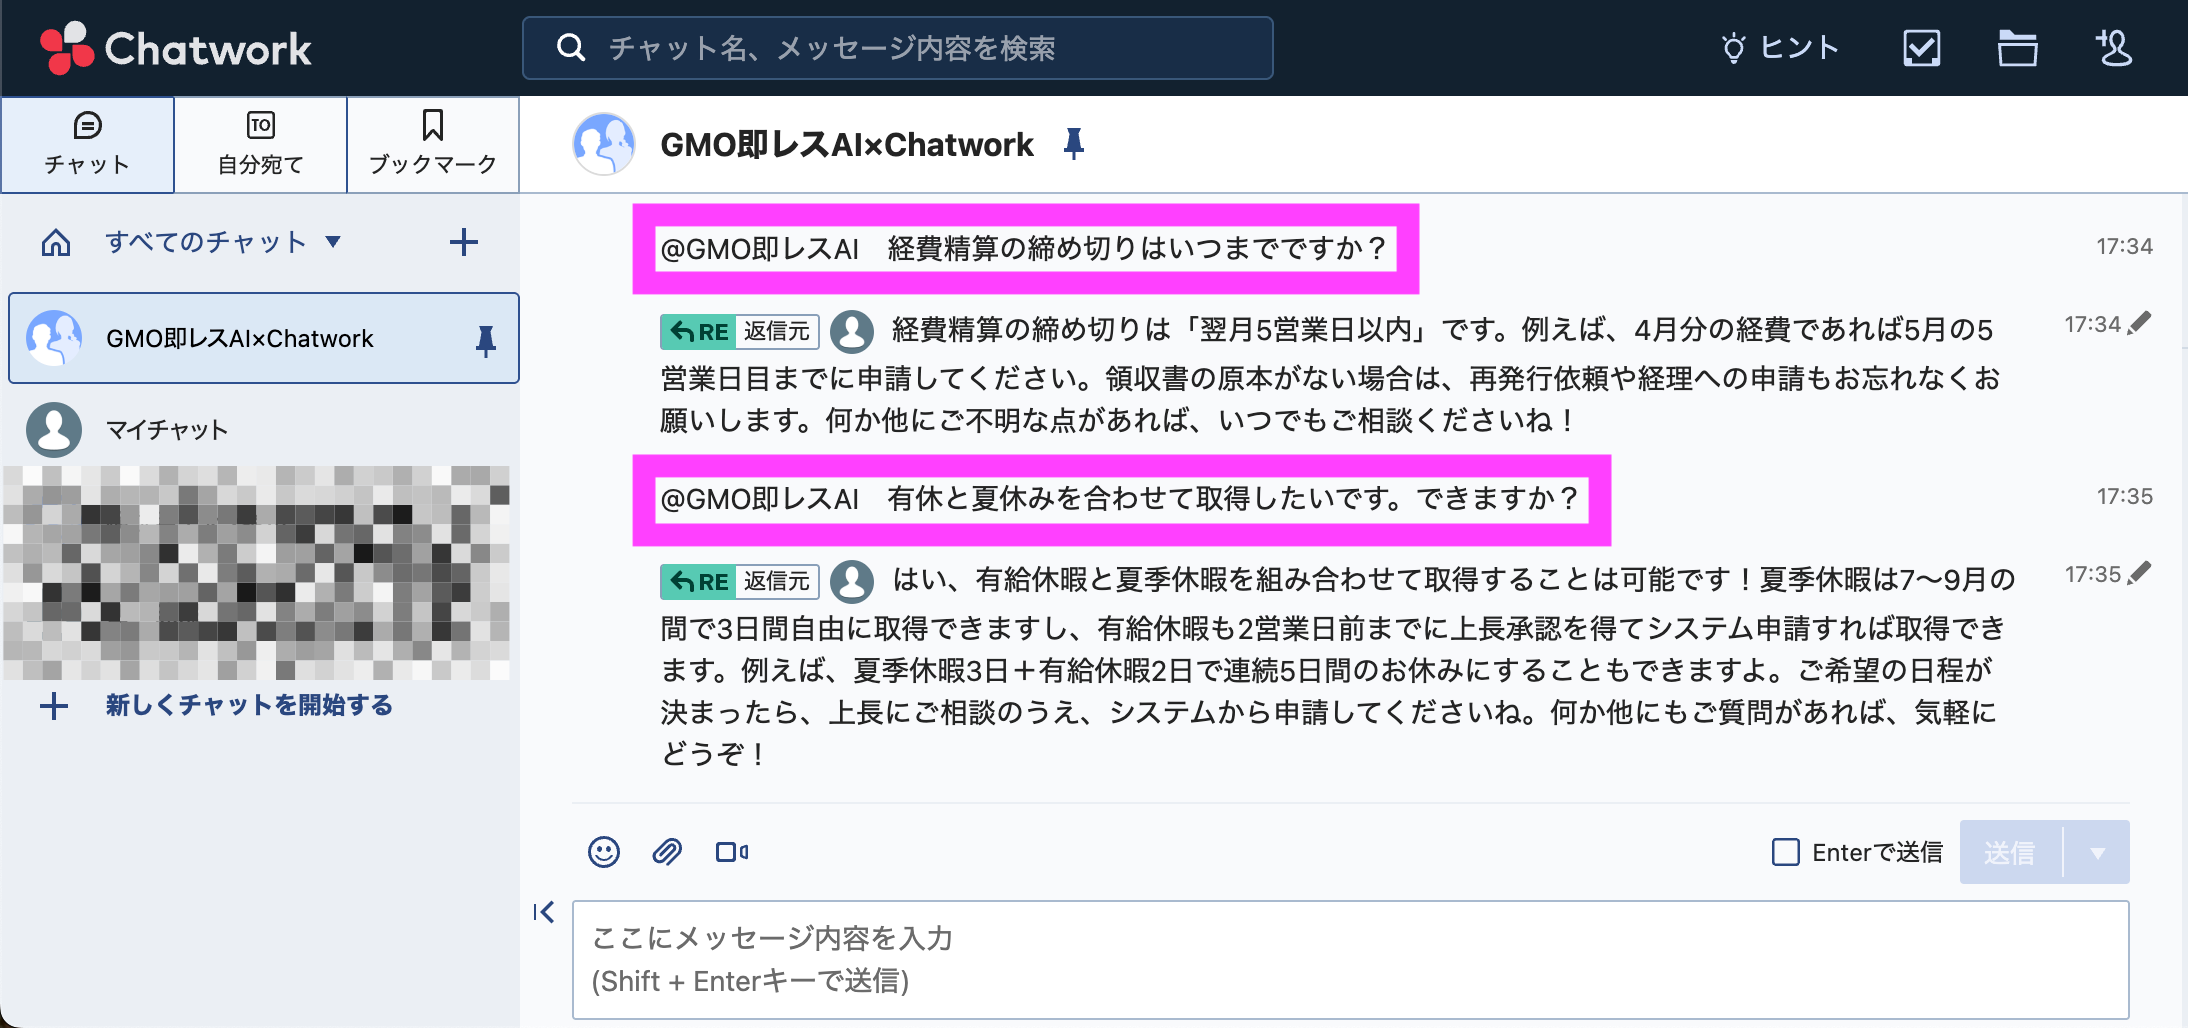The image size is (2188, 1028).
Task: Go to the home icon in the sidebar
Action: coord(56,242)
